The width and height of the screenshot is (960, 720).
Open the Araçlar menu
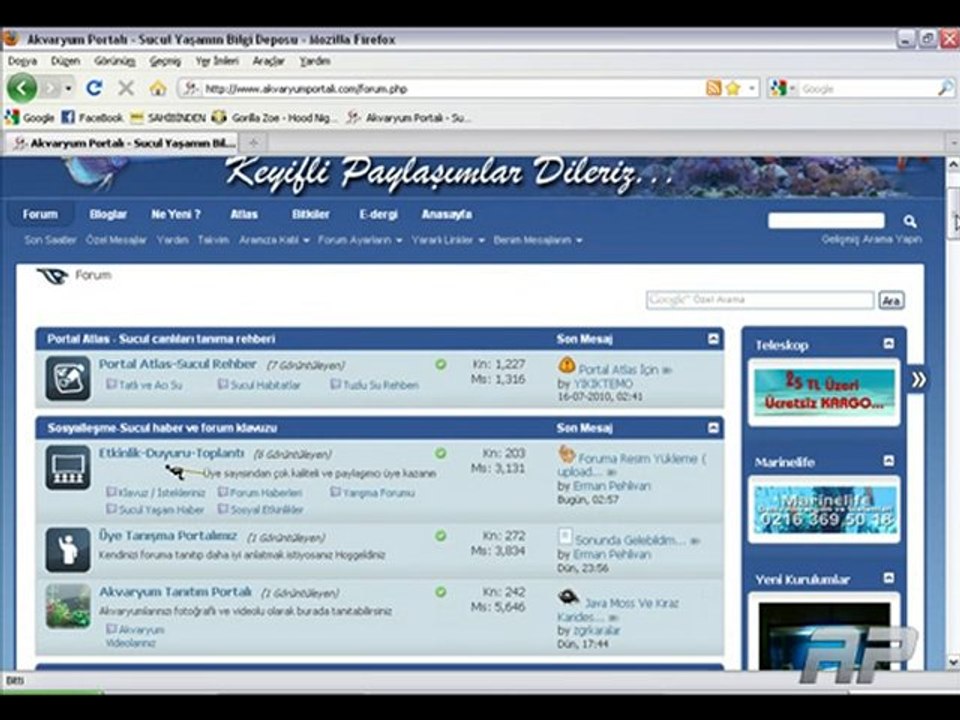[x=269, y=61]
